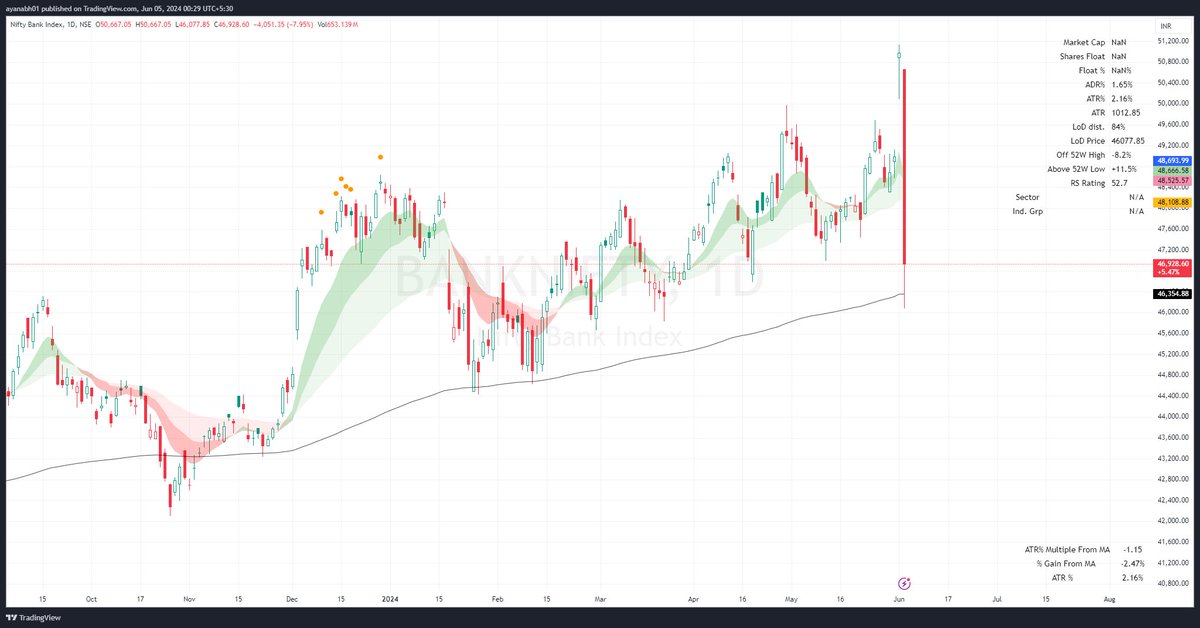Click the ATR value 1012.85
The height and width of the screenshot is (628, 1200).
click(1125, 113)
